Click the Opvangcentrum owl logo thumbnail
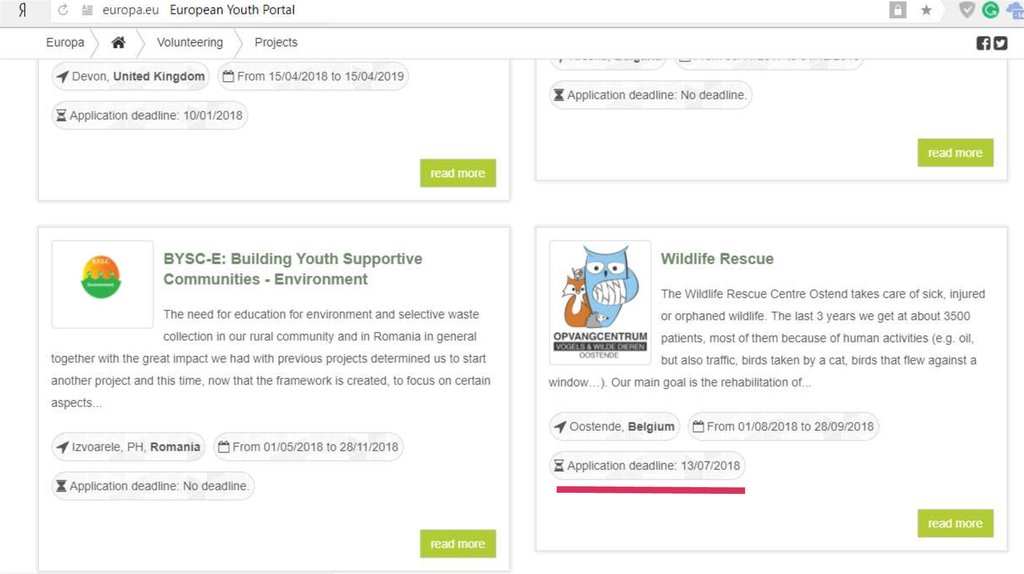Image resolution: width=1024 pixels, height=574 pixels. coord(600,302)
